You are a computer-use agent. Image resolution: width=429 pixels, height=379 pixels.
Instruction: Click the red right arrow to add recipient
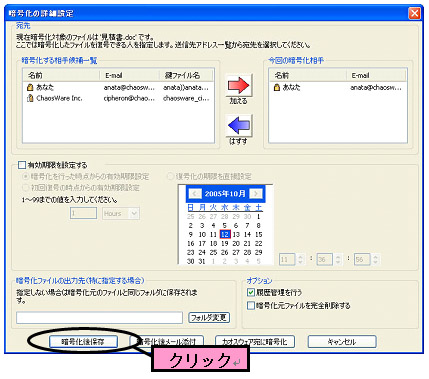pos(239,86)
